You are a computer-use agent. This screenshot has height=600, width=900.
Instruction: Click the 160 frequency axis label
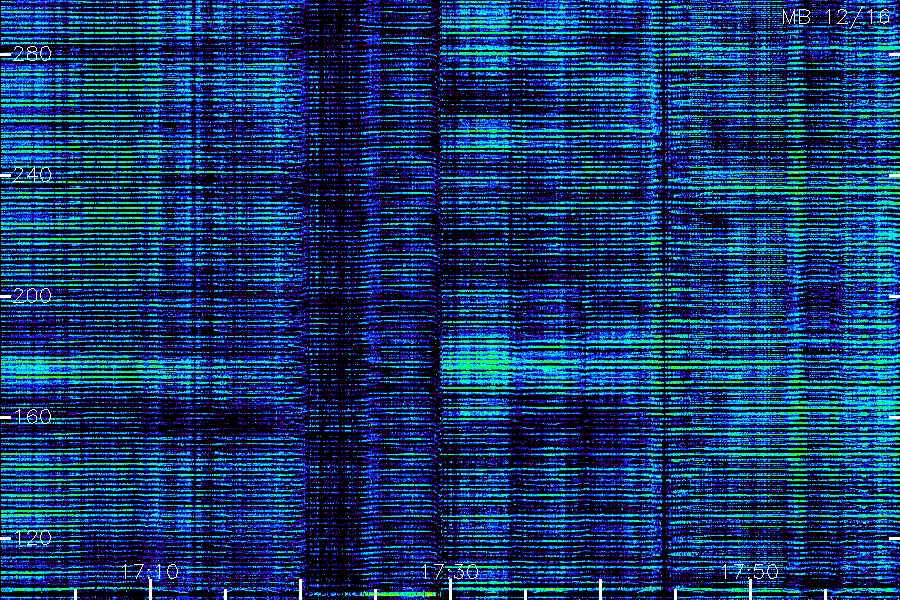tap(32, 417)
